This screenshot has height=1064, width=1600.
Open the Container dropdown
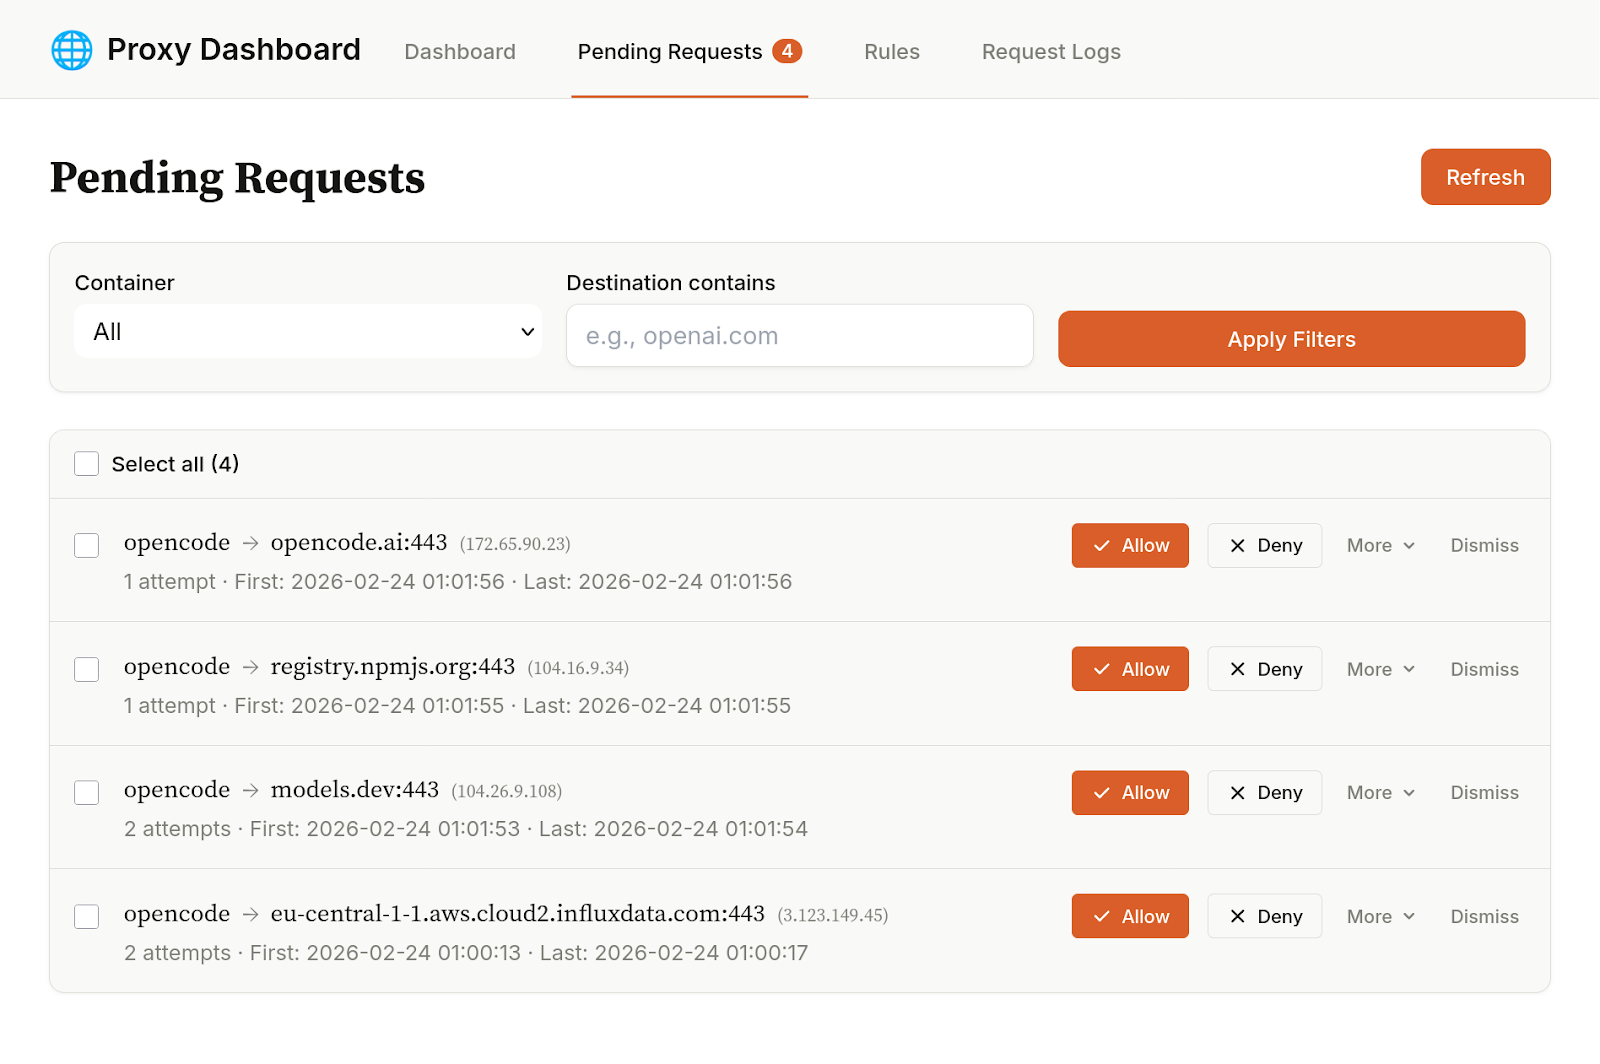click(308, 332)
